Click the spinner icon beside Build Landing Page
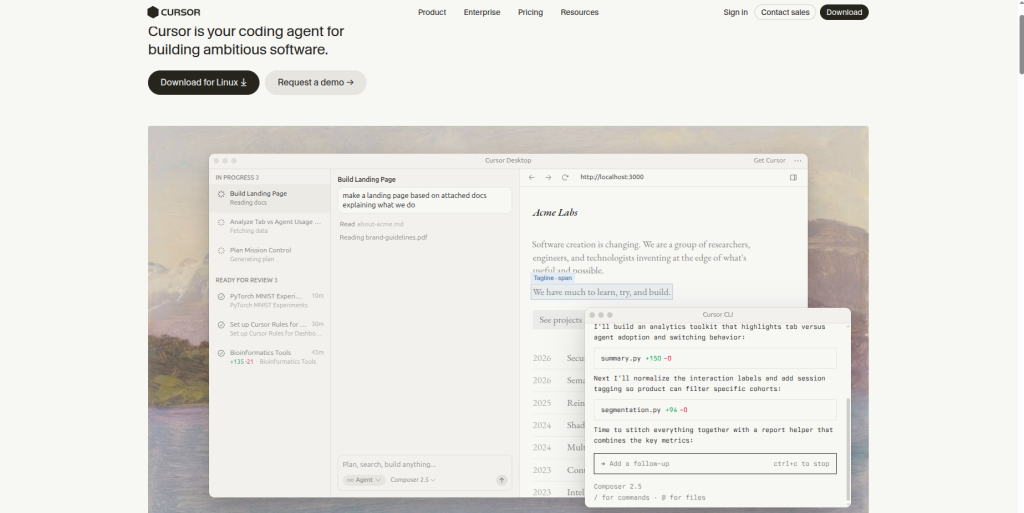Image resolution: width=1024 pixels, height=513 pixels. 221,194
